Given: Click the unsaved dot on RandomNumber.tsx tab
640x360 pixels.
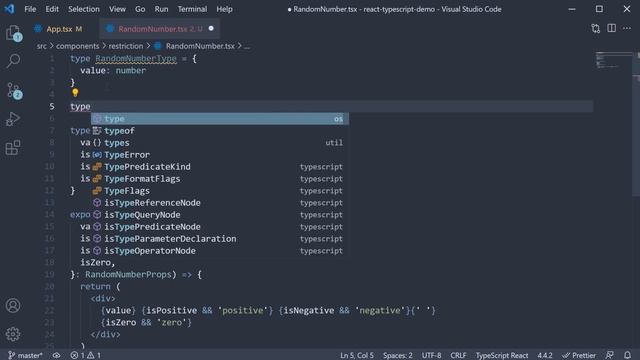Looking at the screenshot, I should tap(211, 29).
